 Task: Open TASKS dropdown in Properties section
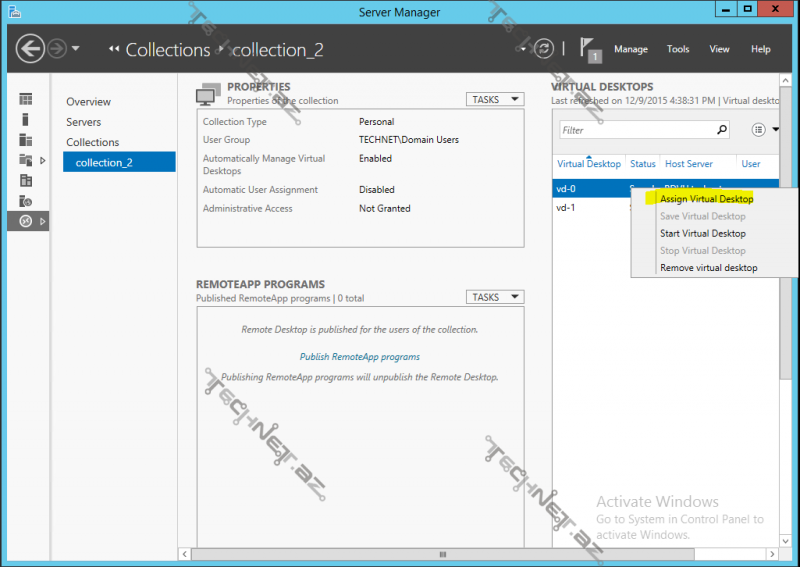click(494, 99)
